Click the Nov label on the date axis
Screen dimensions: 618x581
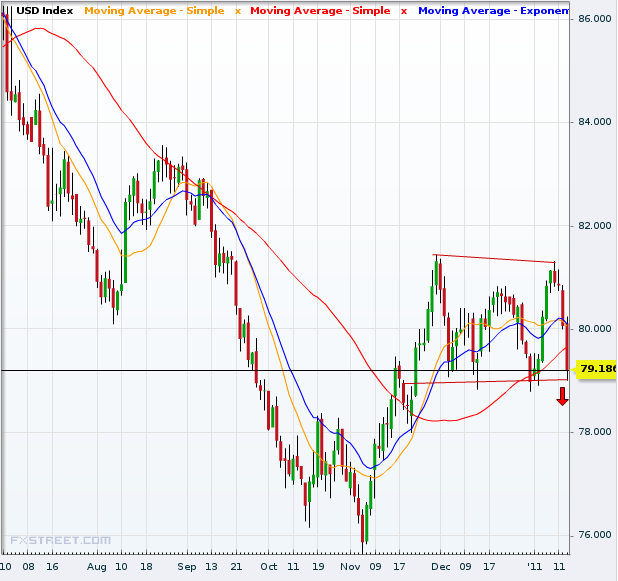click(350, 567)
